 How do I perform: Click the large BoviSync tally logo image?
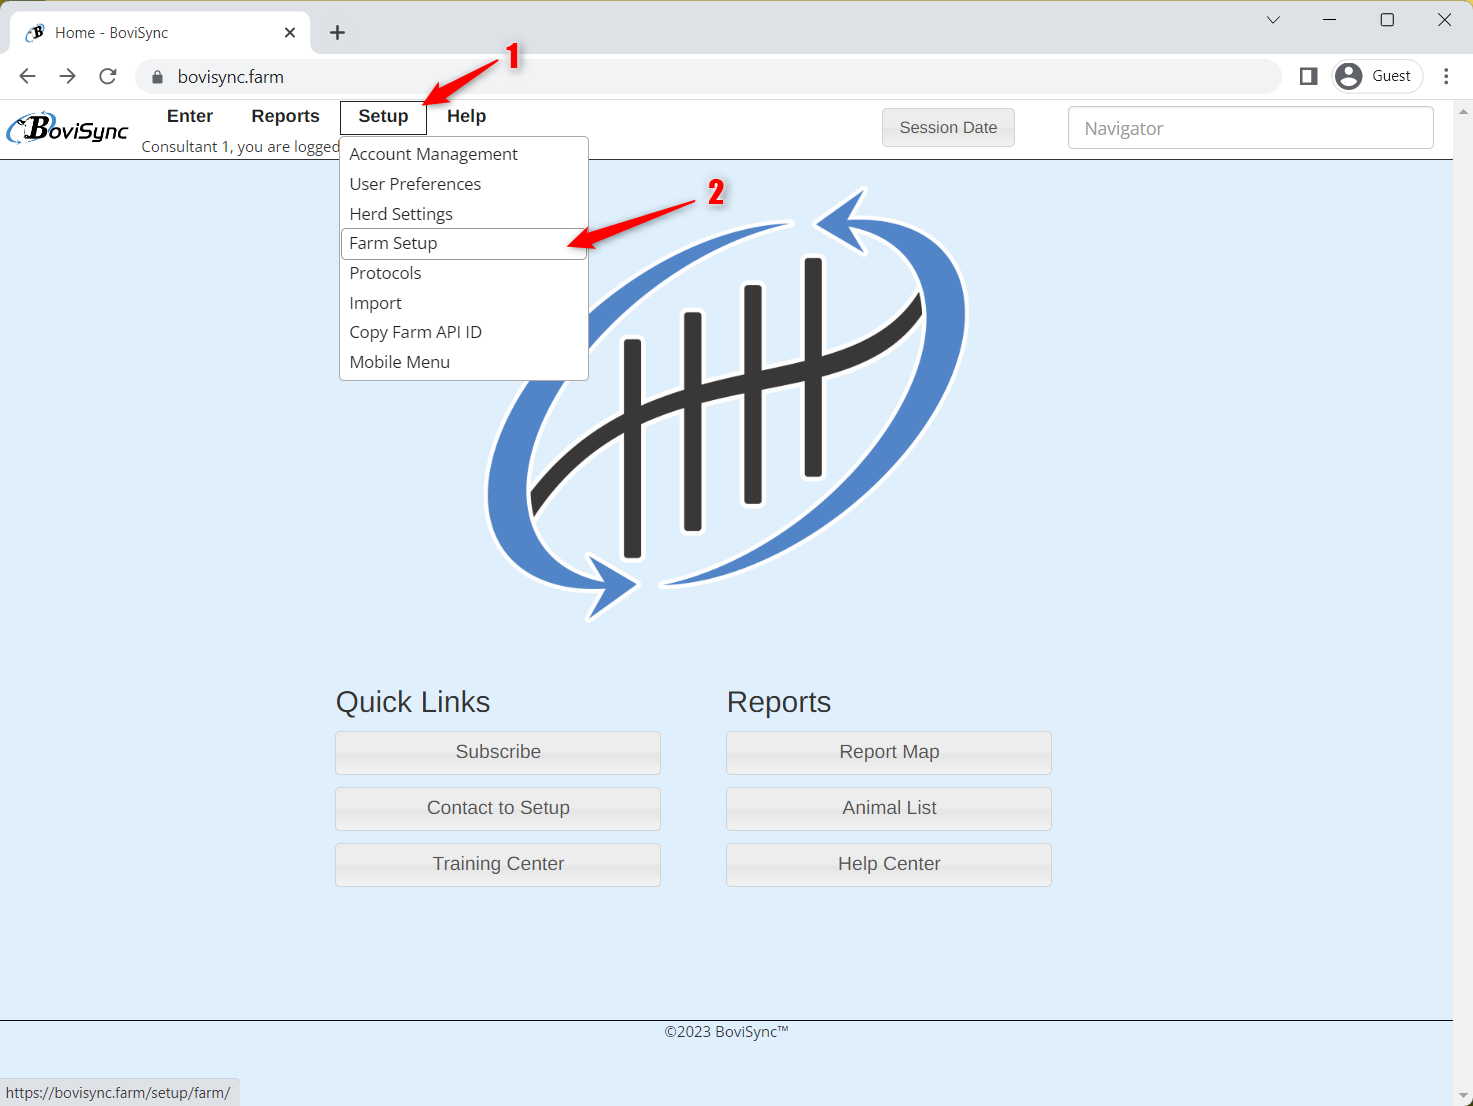point(727,403)
